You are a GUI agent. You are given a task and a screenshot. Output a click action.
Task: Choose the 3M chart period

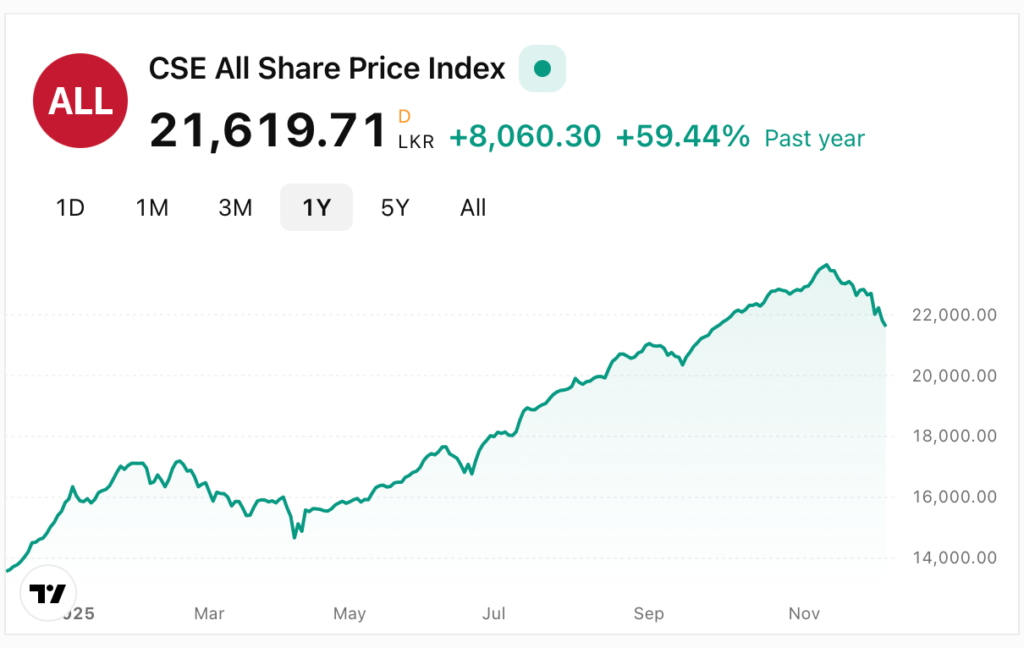tap(235, 208)
